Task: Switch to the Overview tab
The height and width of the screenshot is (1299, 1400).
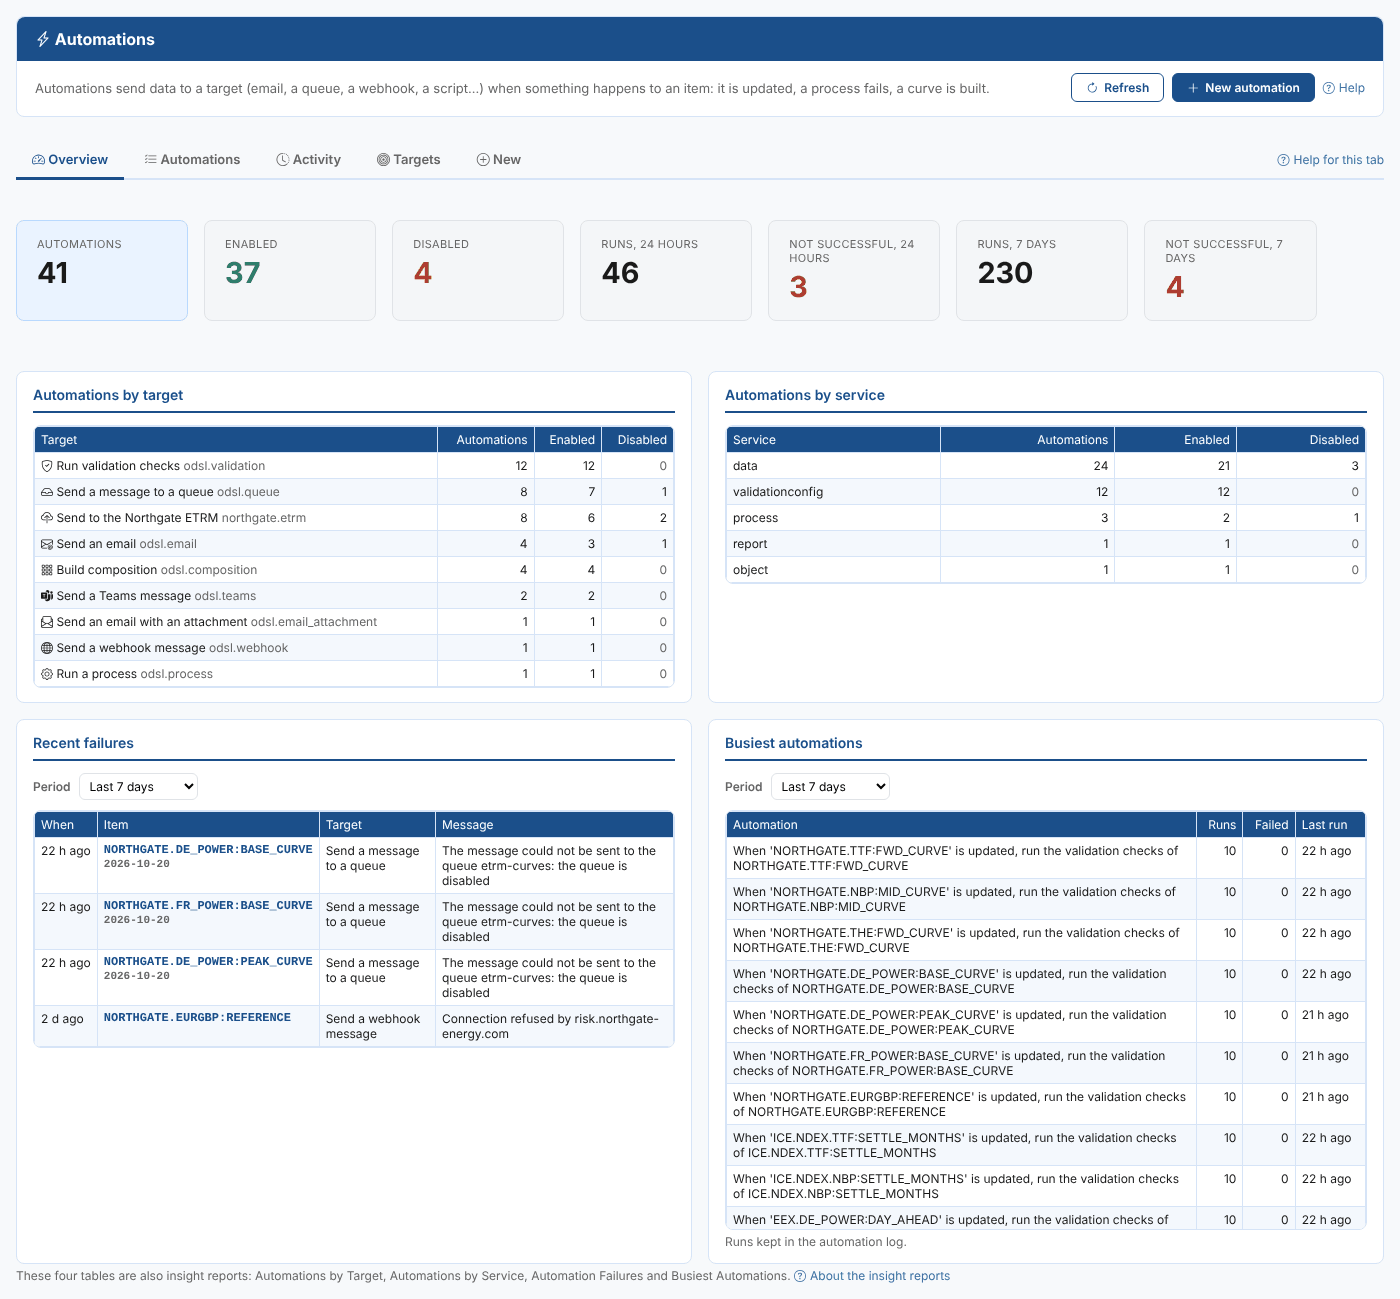Action: pyautogui.click(x=70, y=160)
